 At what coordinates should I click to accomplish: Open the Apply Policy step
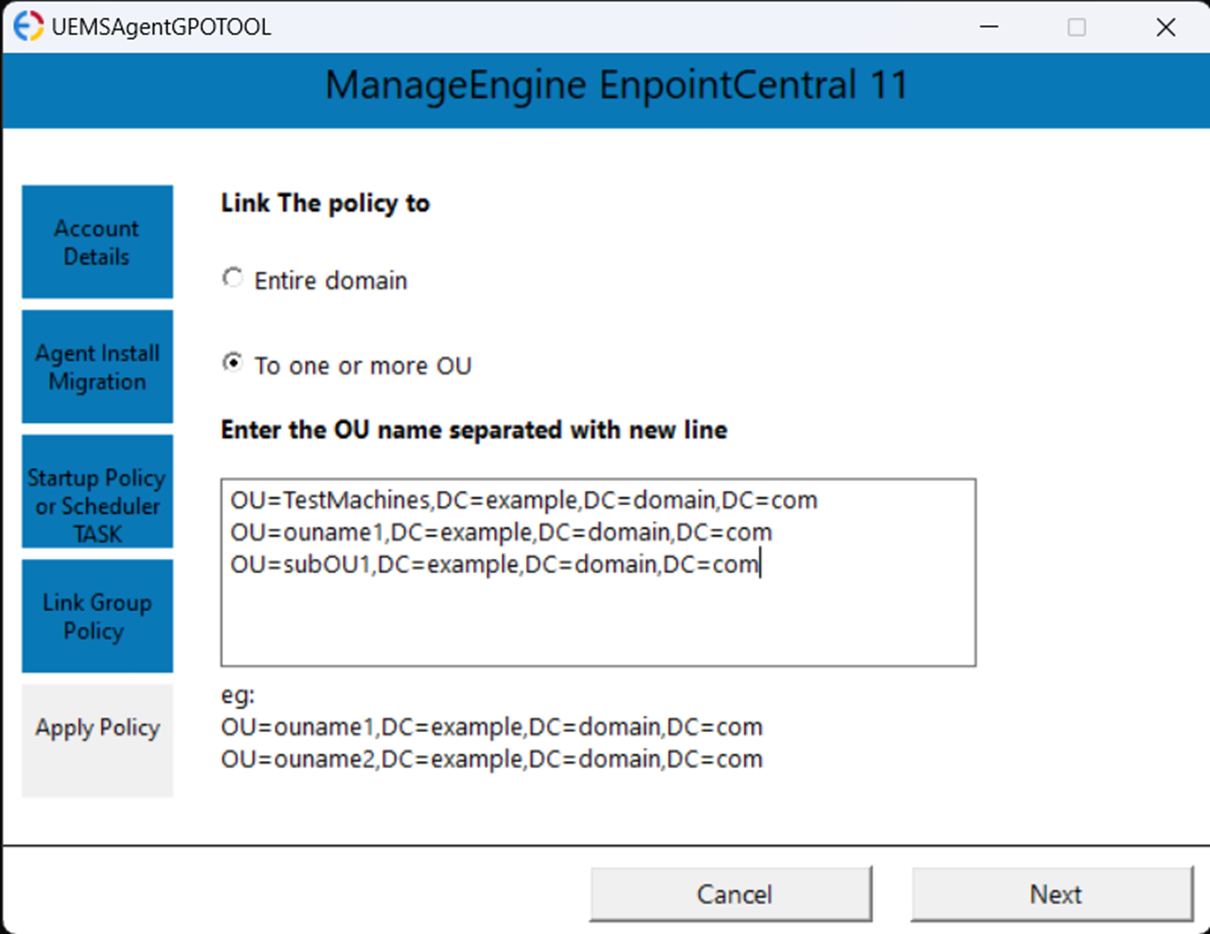click(97, 728)
